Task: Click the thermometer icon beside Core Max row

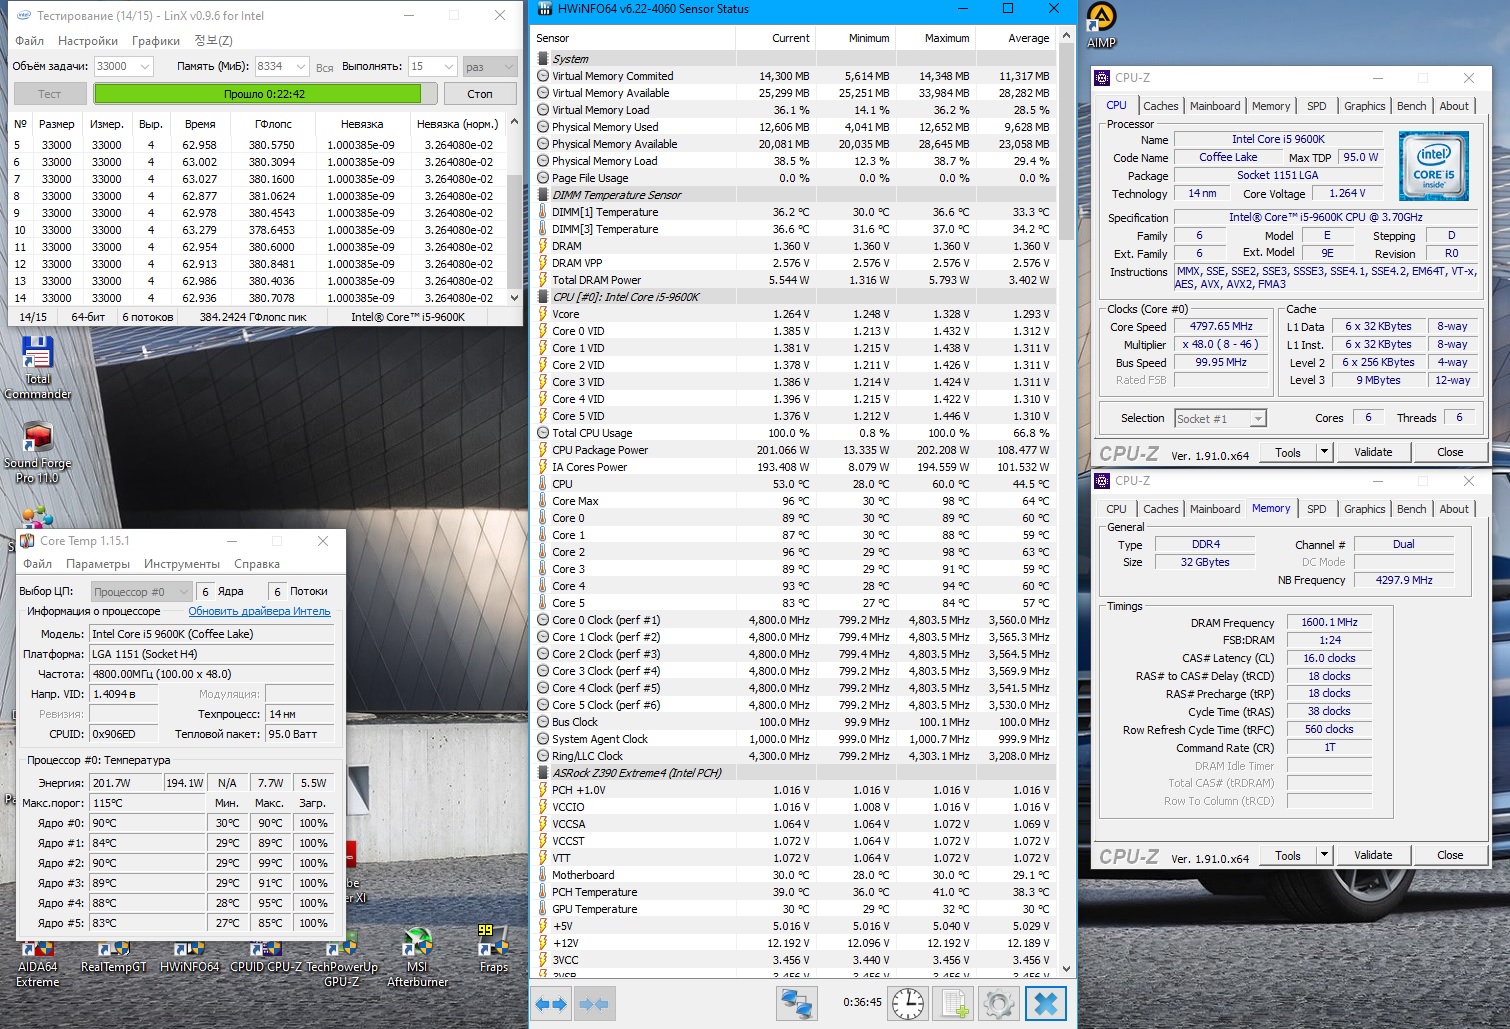Action: coord(543,501)
